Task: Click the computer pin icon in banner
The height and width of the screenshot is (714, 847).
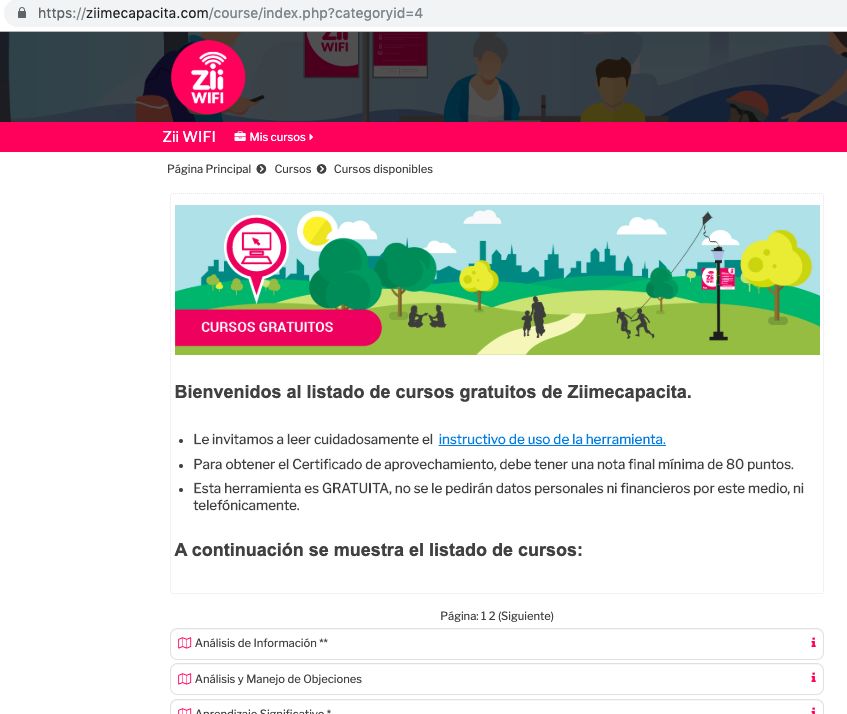Action: point(256,250)
